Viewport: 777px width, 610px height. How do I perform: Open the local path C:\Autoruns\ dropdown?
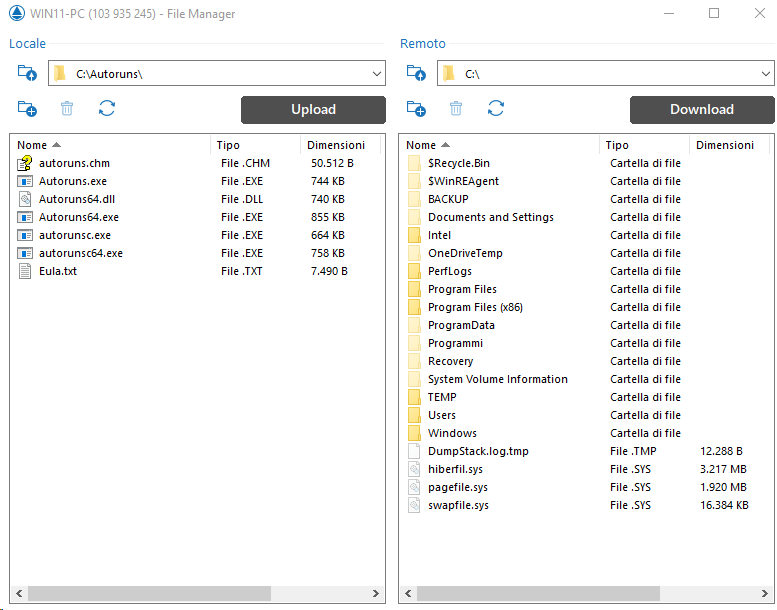point(376,73)
